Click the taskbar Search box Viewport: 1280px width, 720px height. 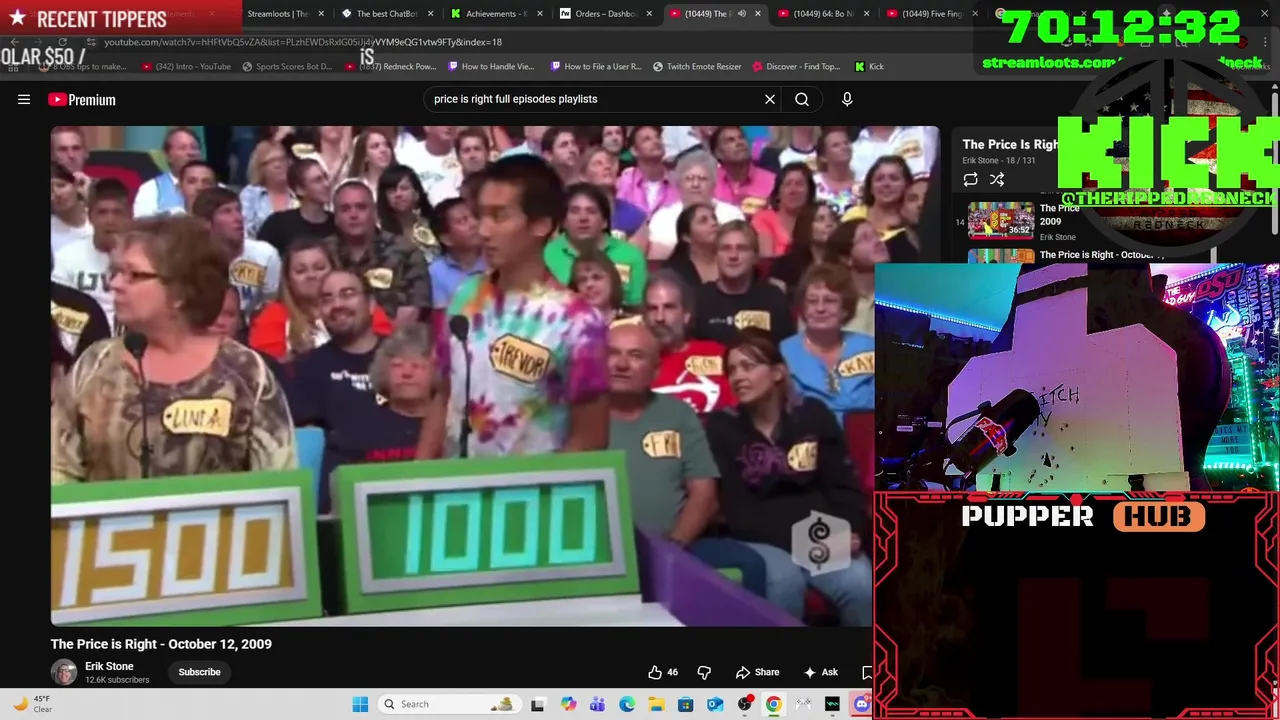(449, 704)
